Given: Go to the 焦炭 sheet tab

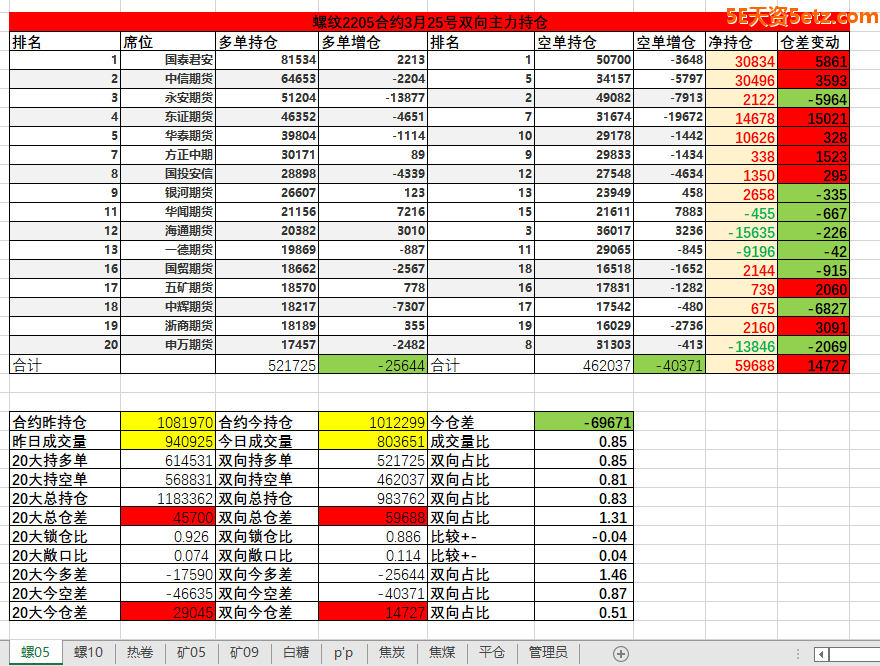Looking at the screenshot, I should tap(392, 653).
